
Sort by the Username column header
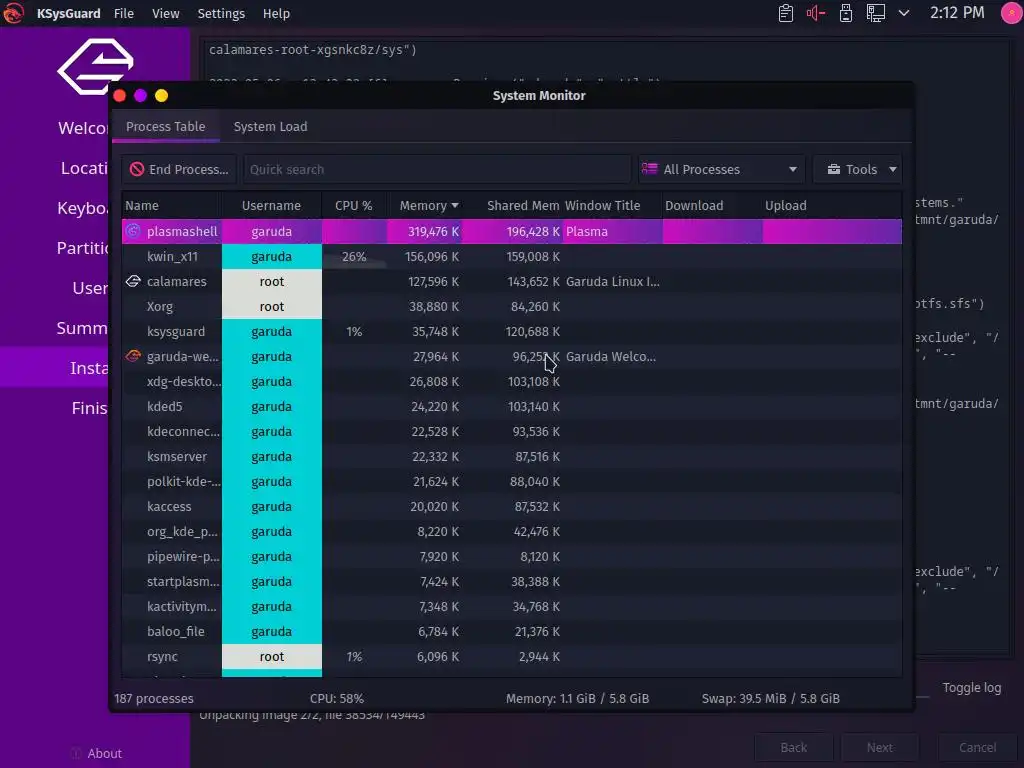tap(272, 206)
